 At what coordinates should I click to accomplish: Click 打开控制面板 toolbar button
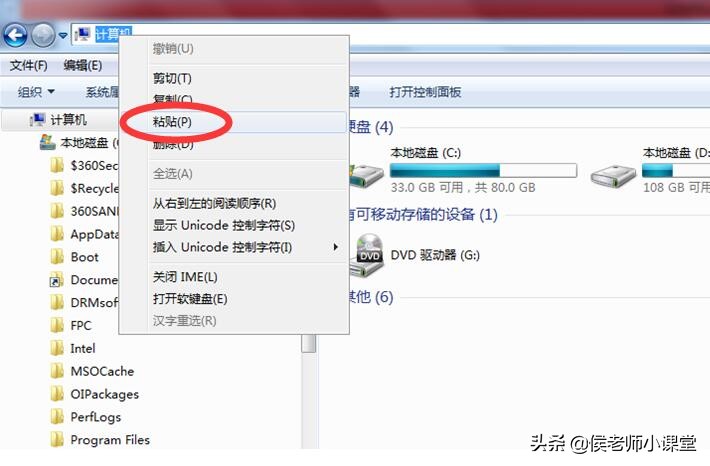[x=425, y=92]
